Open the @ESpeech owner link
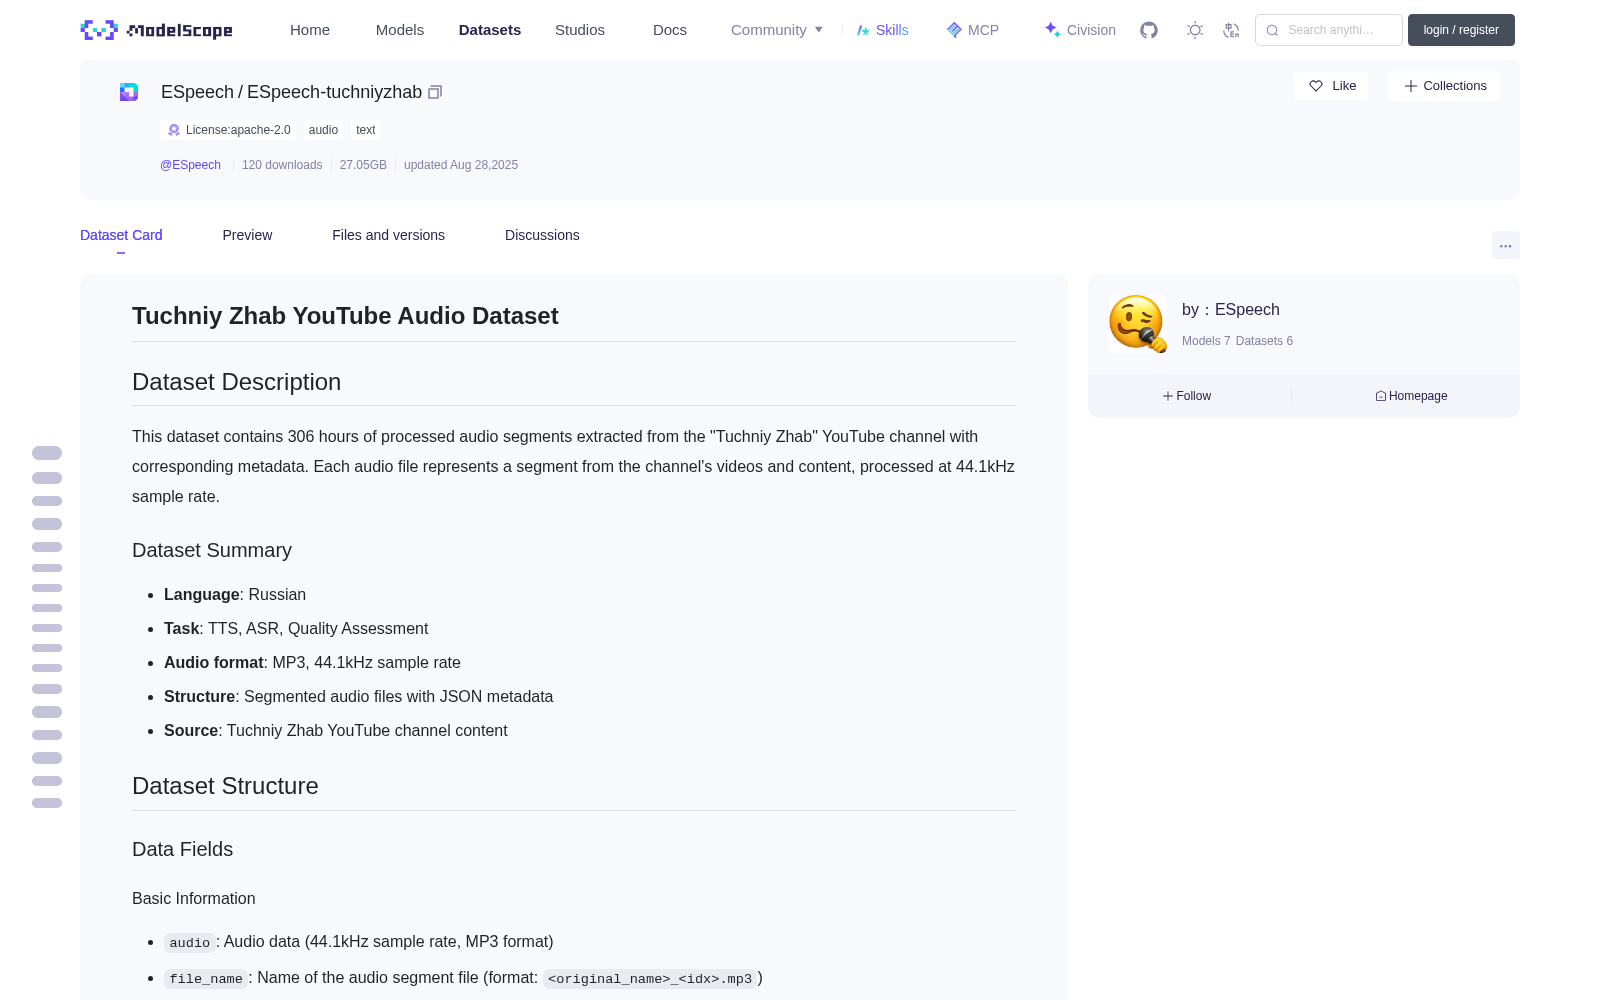 [x=190, y=165]
